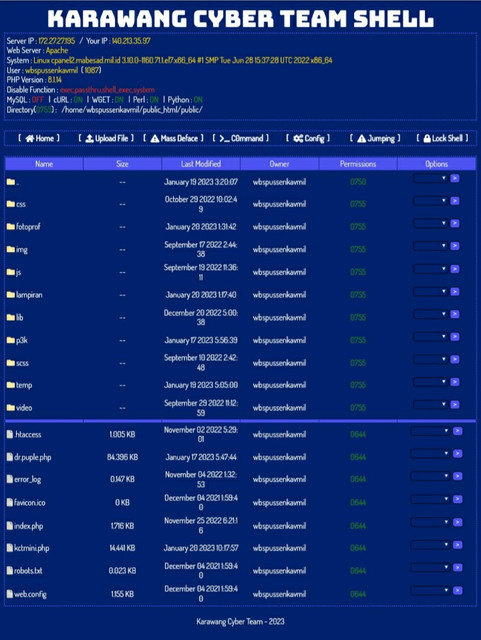
Task: Click the go arrow button in kctmini.php row
Action: click(x=458, y=544)
